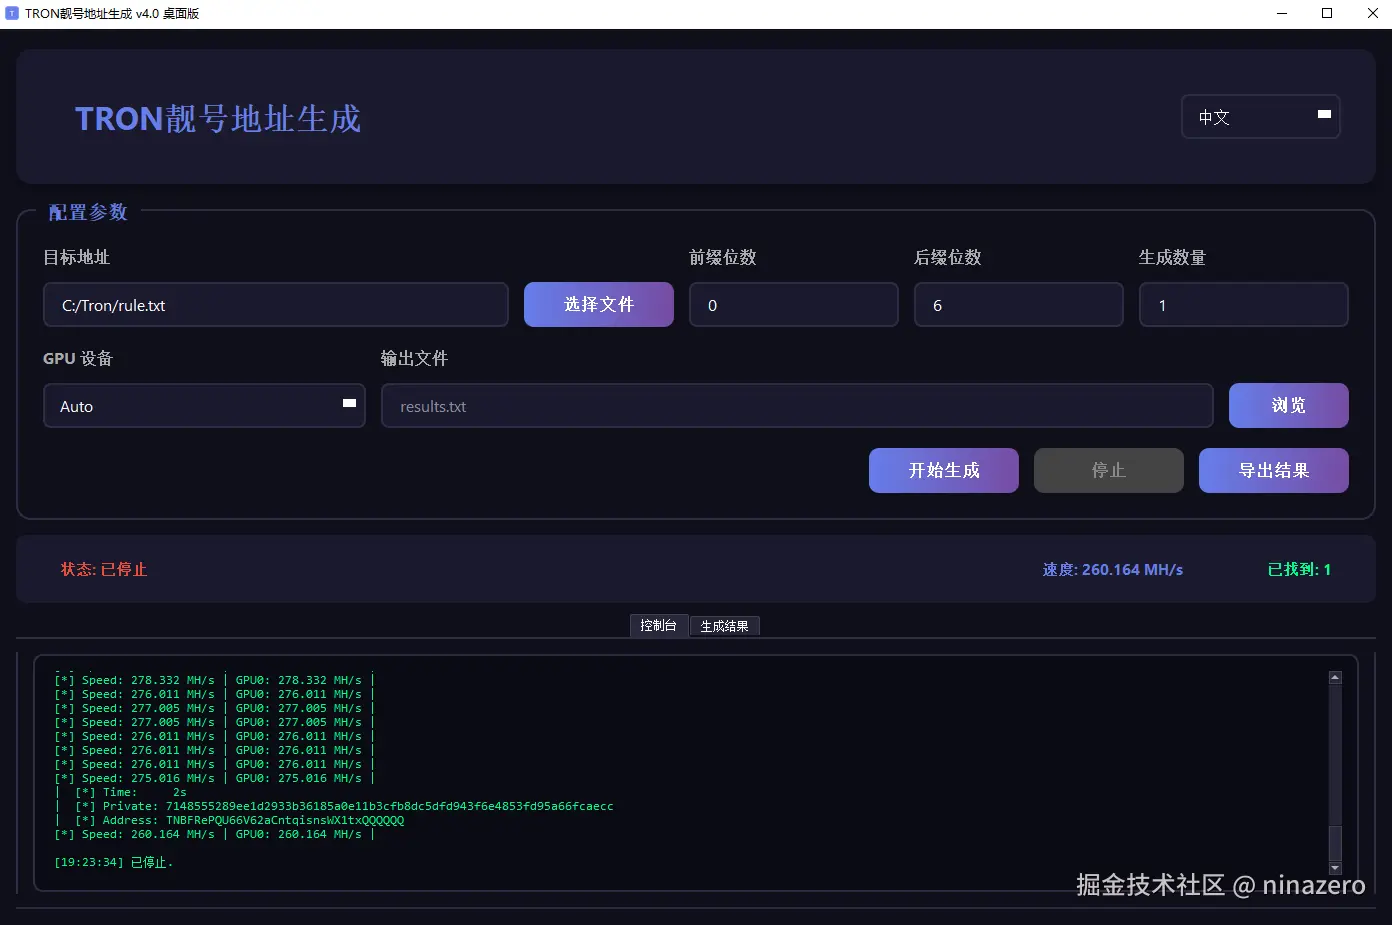The width and height of the screenshot is (1392, 925).
Task: Click the Speed: 278.332 MH/s console line
Action: pyautogui.click(x=215, y=680)
